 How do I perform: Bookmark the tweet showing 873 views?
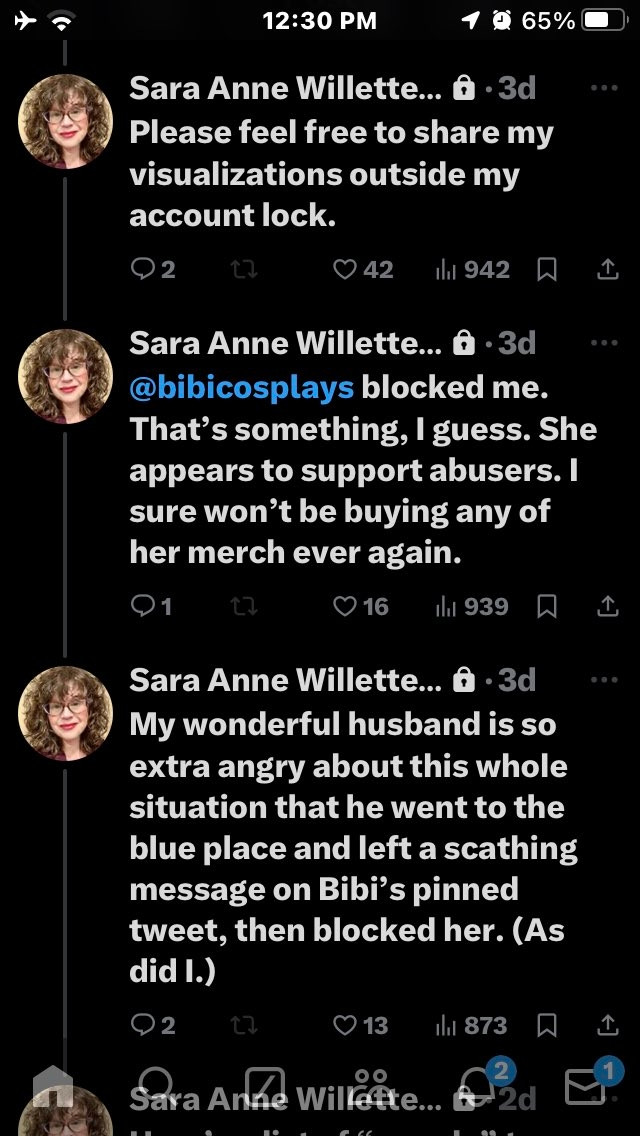[547, 1025]
